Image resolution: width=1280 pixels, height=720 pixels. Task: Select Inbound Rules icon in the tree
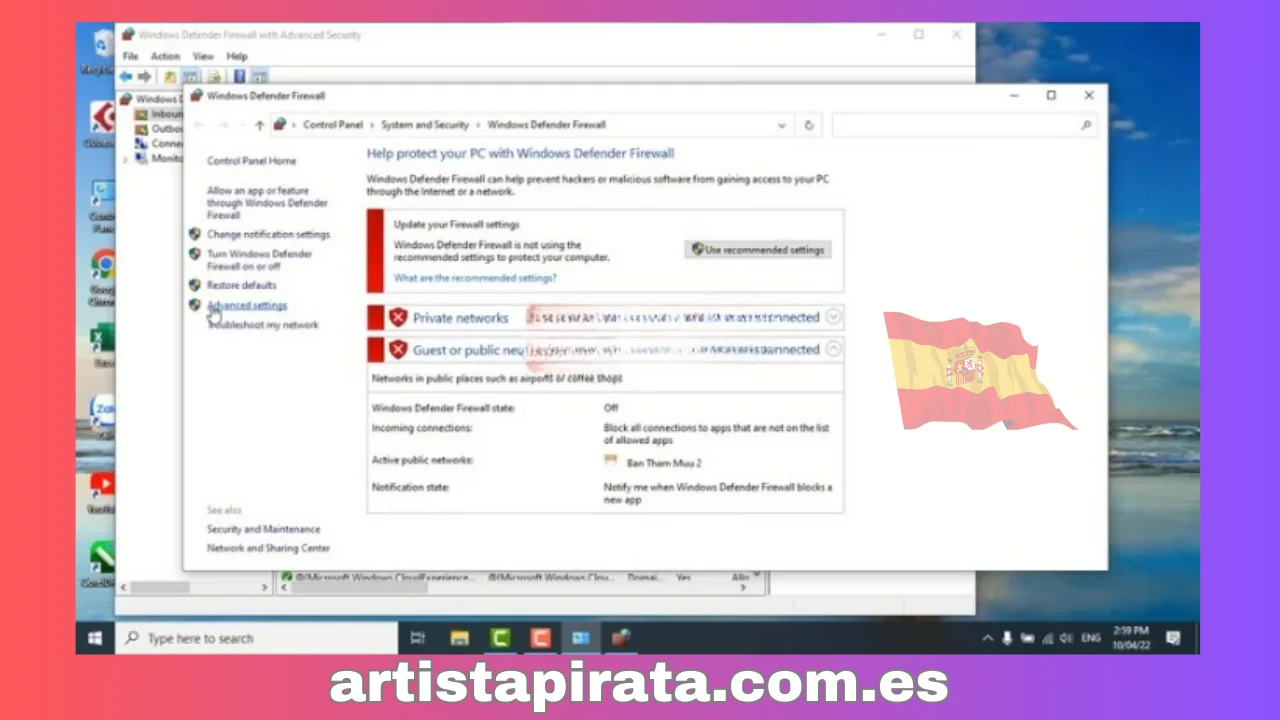coord(141,114)
